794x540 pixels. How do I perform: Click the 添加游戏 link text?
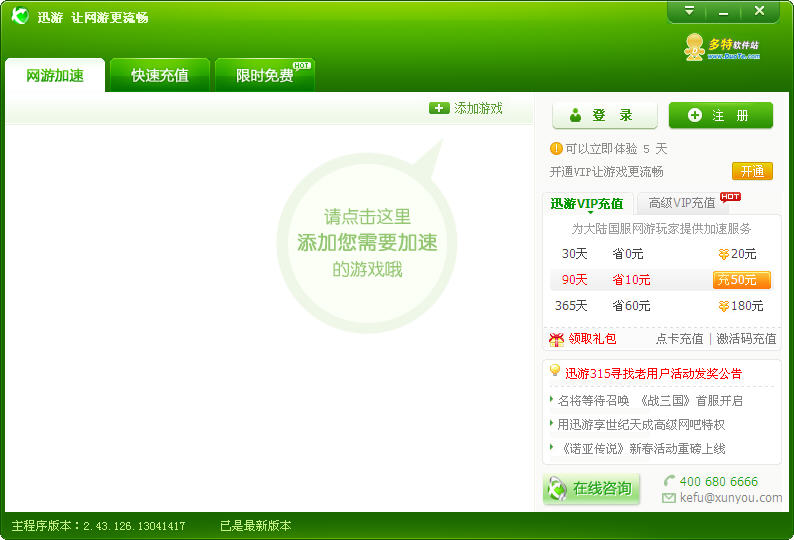[478, 108]
